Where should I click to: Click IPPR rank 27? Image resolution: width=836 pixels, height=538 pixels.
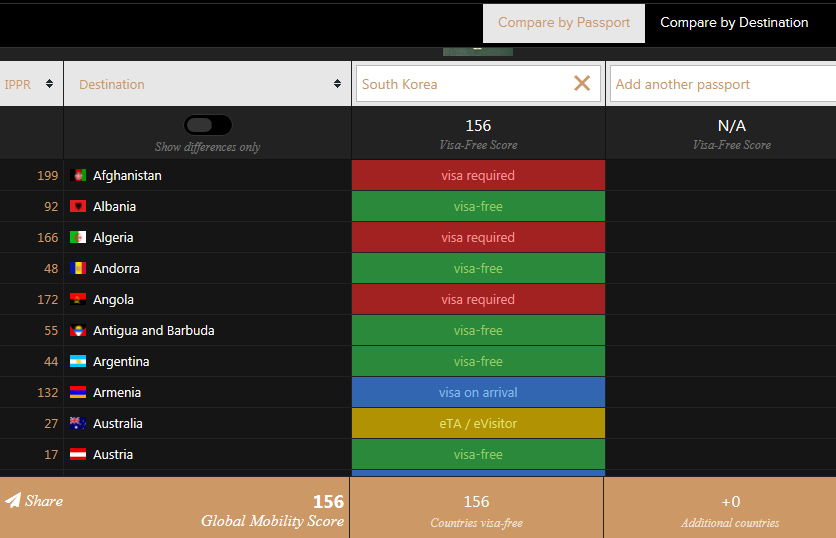(51, 423)
